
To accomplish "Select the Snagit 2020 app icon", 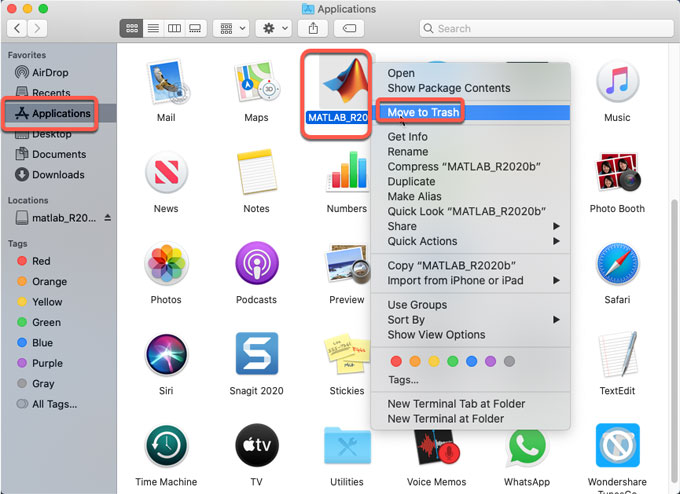I will coord(256,353).
